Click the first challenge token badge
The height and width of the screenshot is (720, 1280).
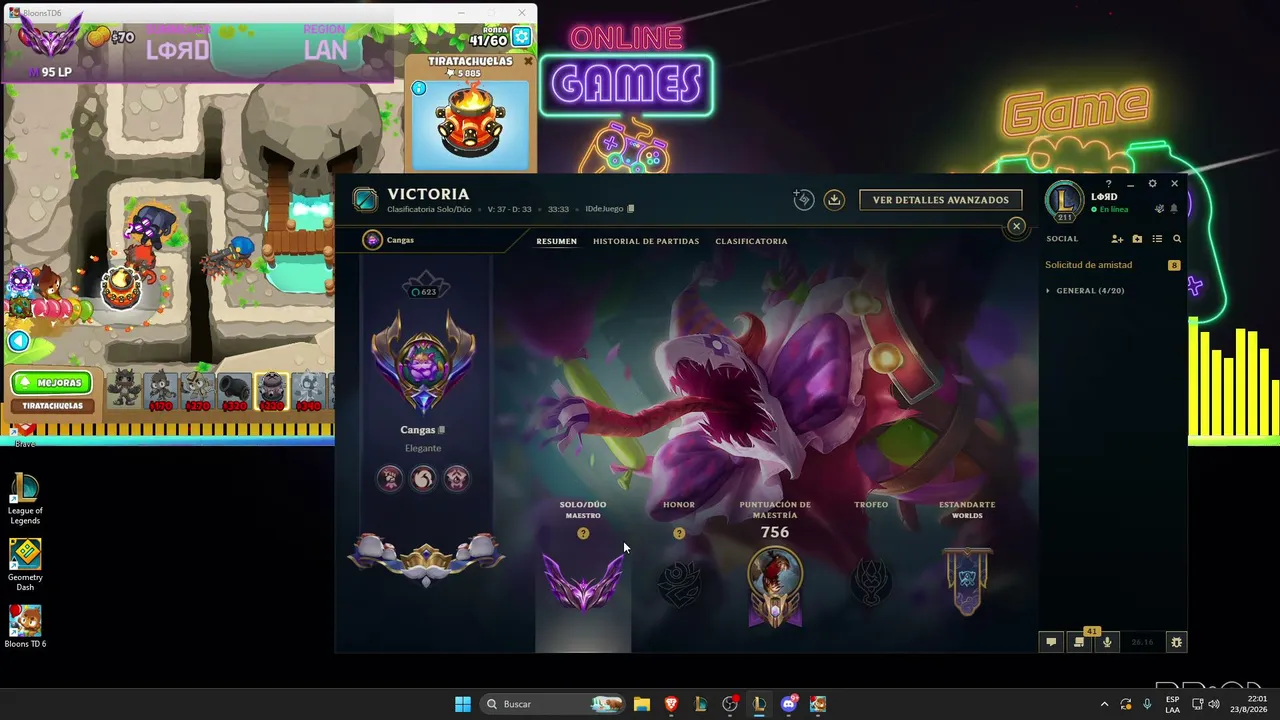(x=390, y=479)
